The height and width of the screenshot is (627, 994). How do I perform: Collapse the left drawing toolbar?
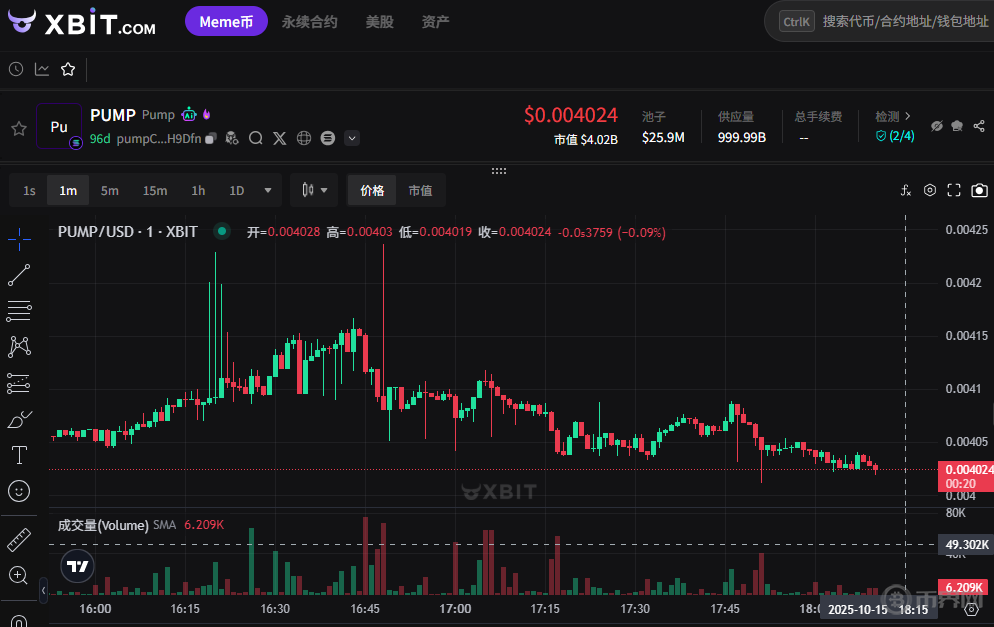(43, 590)
